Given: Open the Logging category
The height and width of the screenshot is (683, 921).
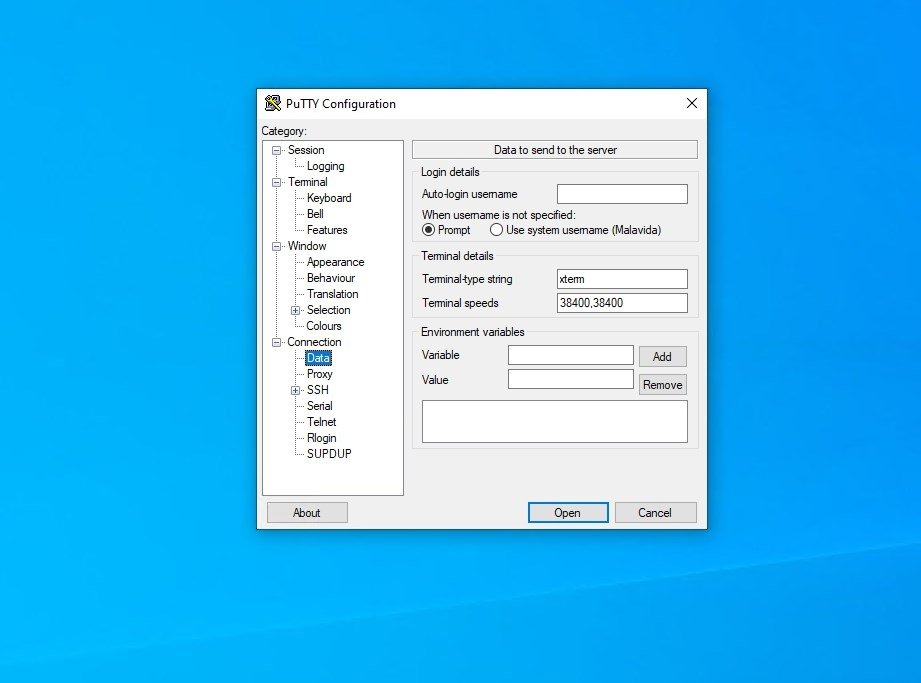Looking at the screenshot, I should [325, 166].
